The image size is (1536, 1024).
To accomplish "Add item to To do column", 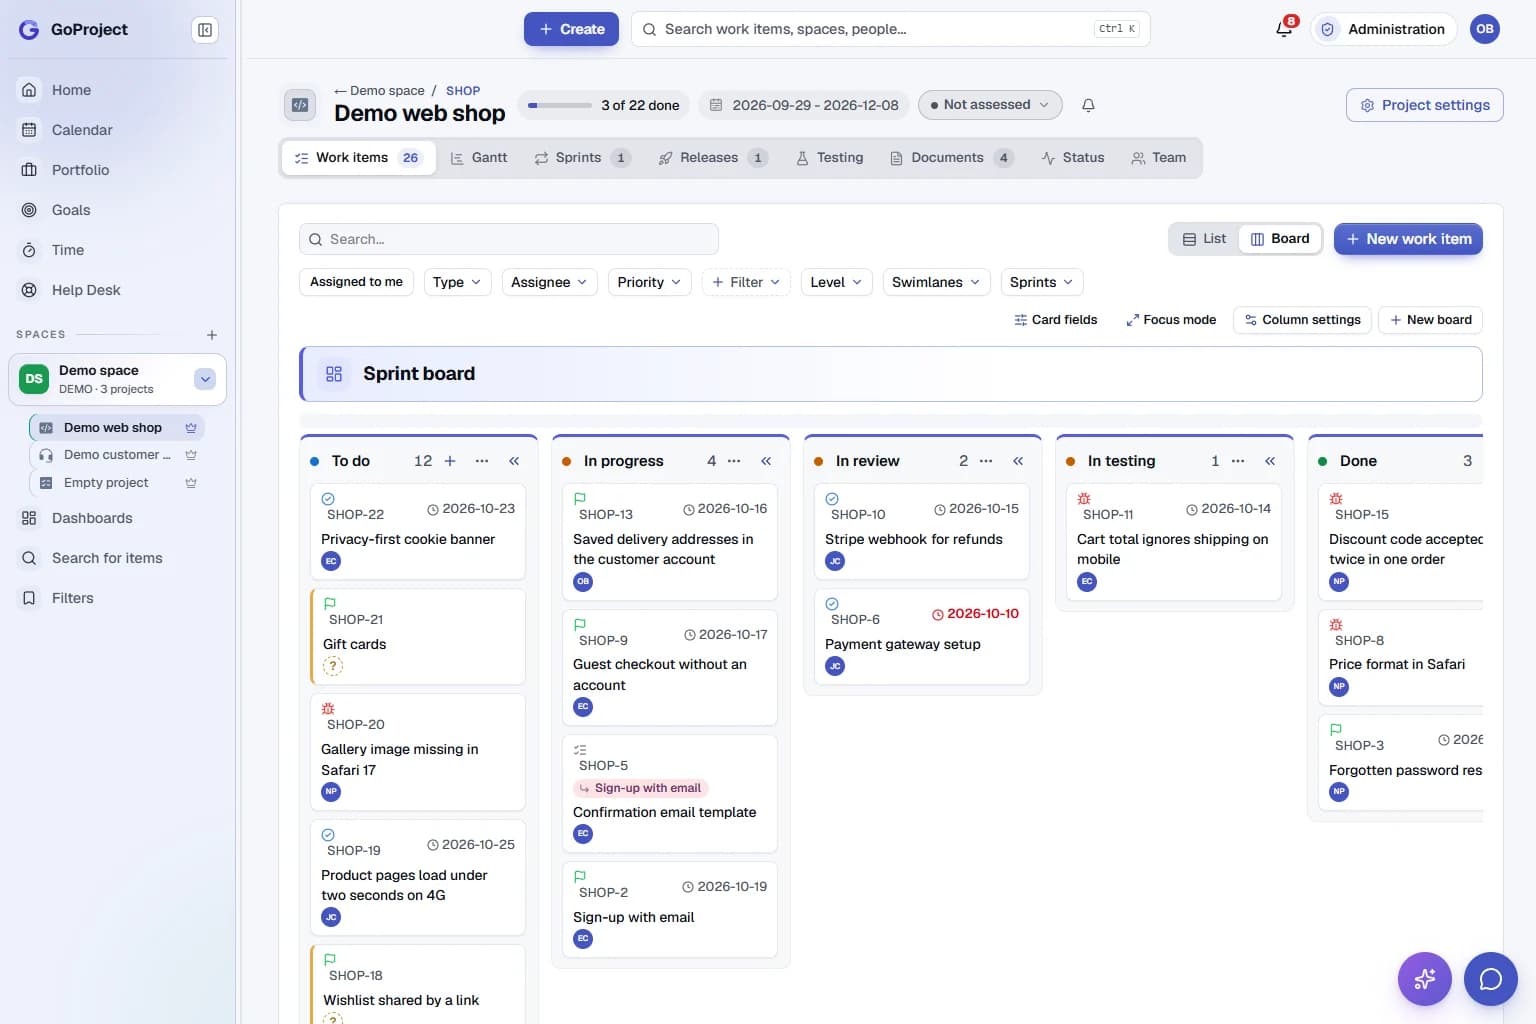I will [450, 461].
